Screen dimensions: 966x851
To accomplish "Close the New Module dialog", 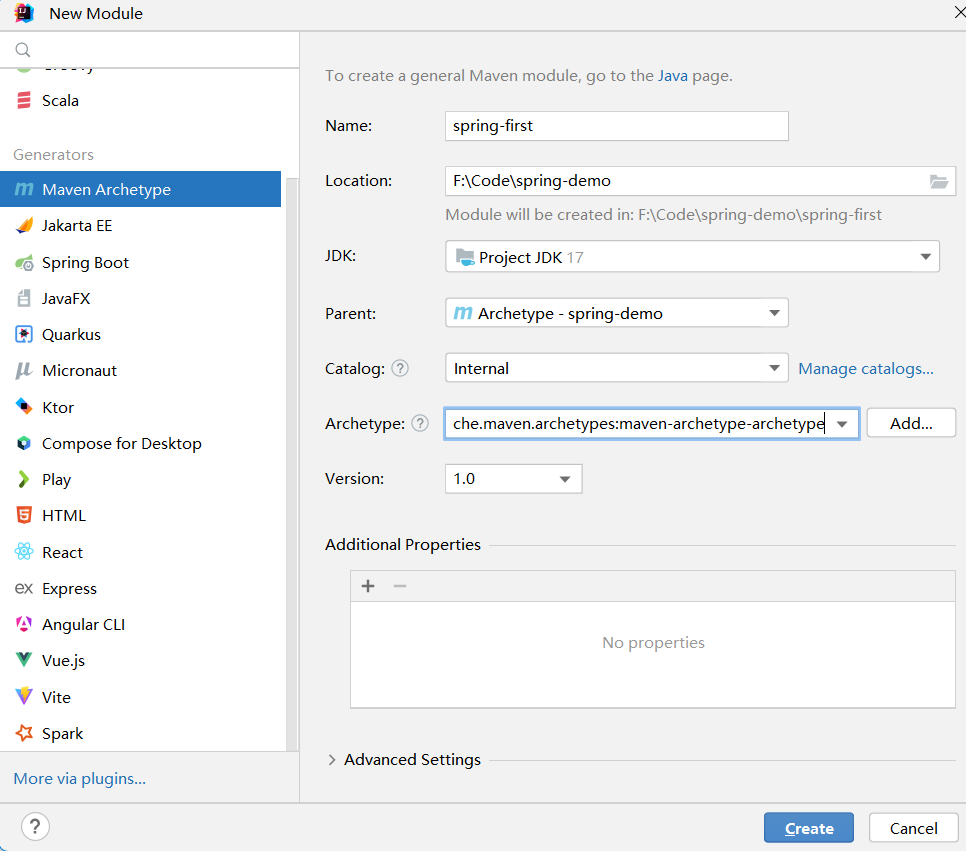I will tap(959, 12).
